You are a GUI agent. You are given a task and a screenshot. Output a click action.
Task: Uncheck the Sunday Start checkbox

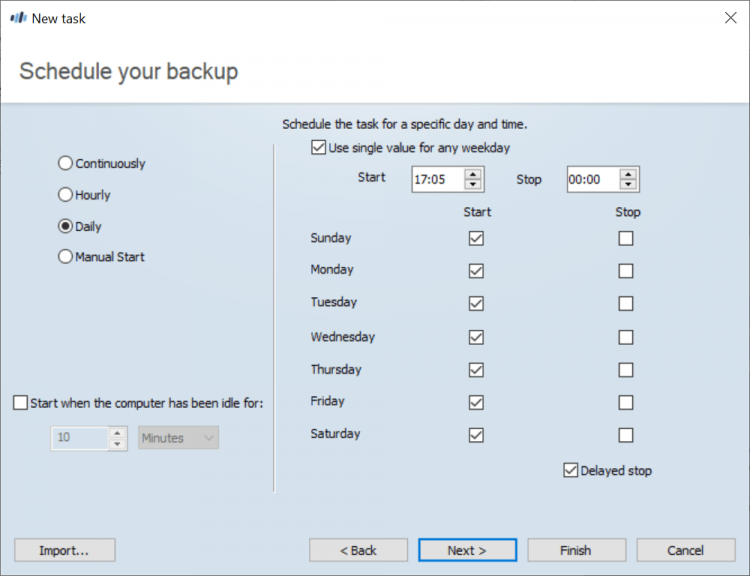[476, 239]
